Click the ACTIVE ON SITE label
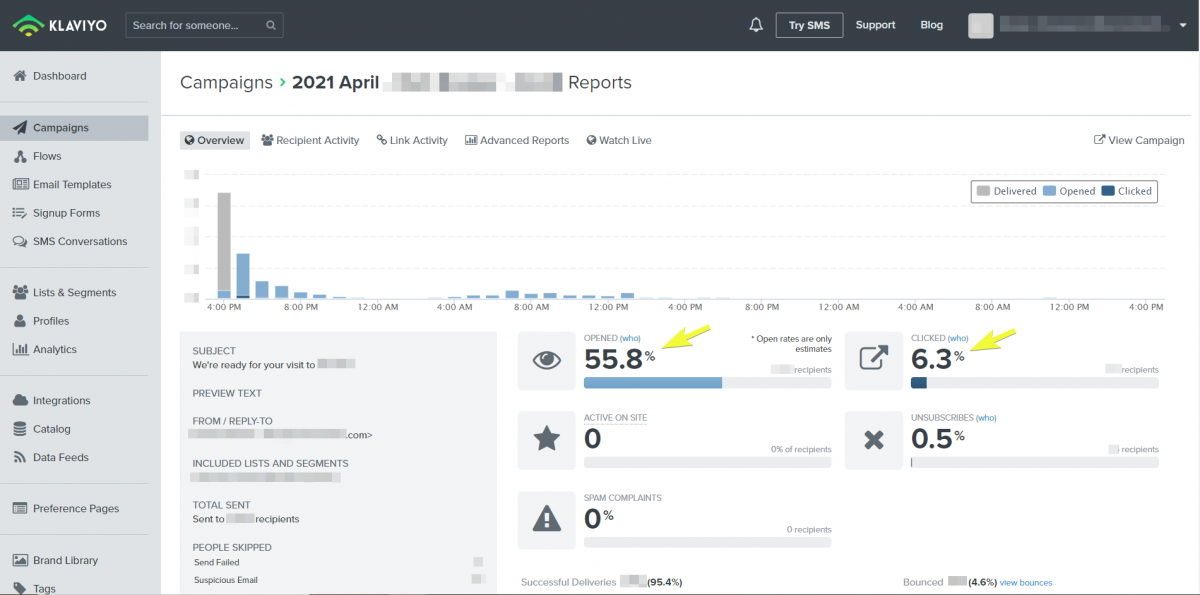1200x595 pixels. tap(615, 418)
